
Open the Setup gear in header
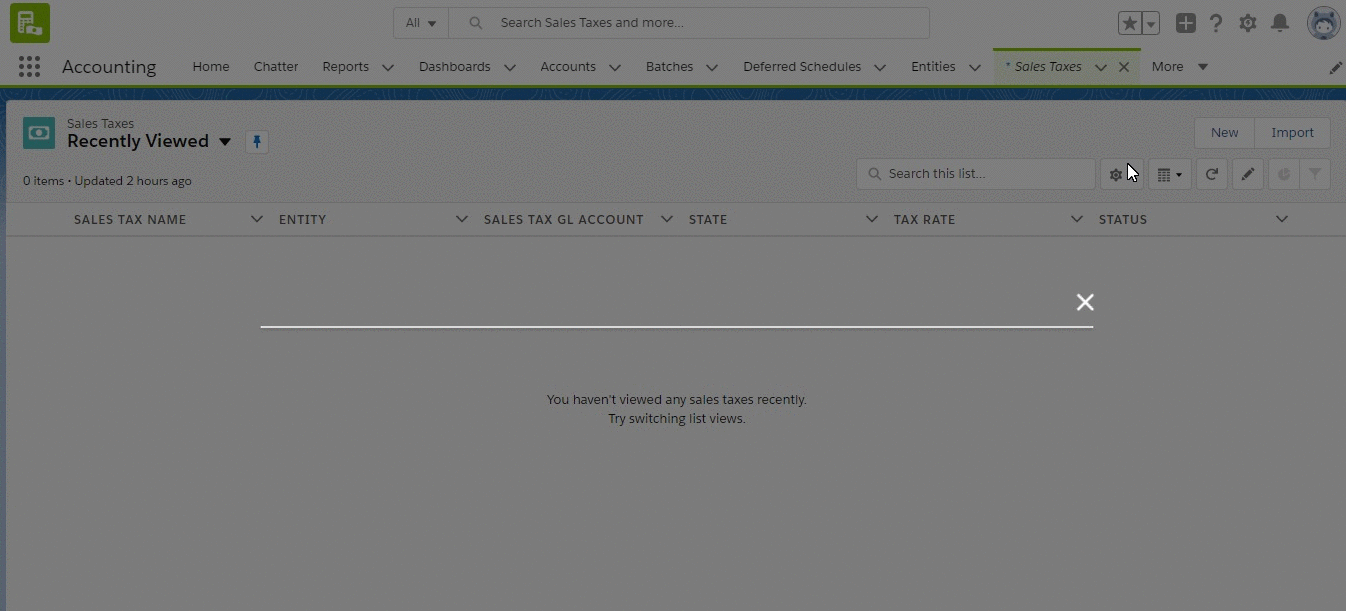(1248, 23)
